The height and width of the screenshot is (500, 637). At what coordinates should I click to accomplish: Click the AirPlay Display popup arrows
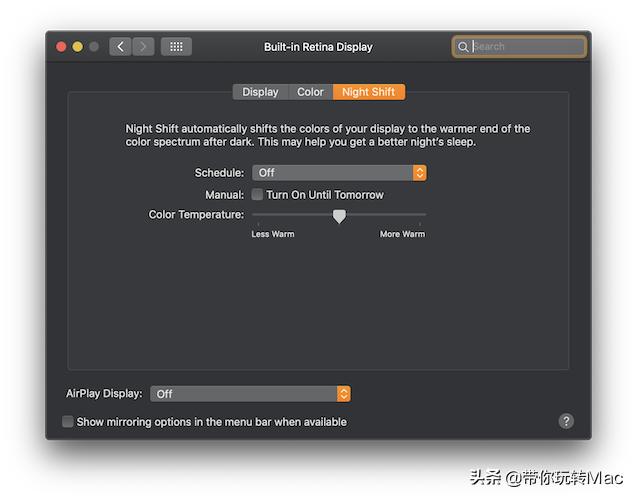[x=343, y=394]
